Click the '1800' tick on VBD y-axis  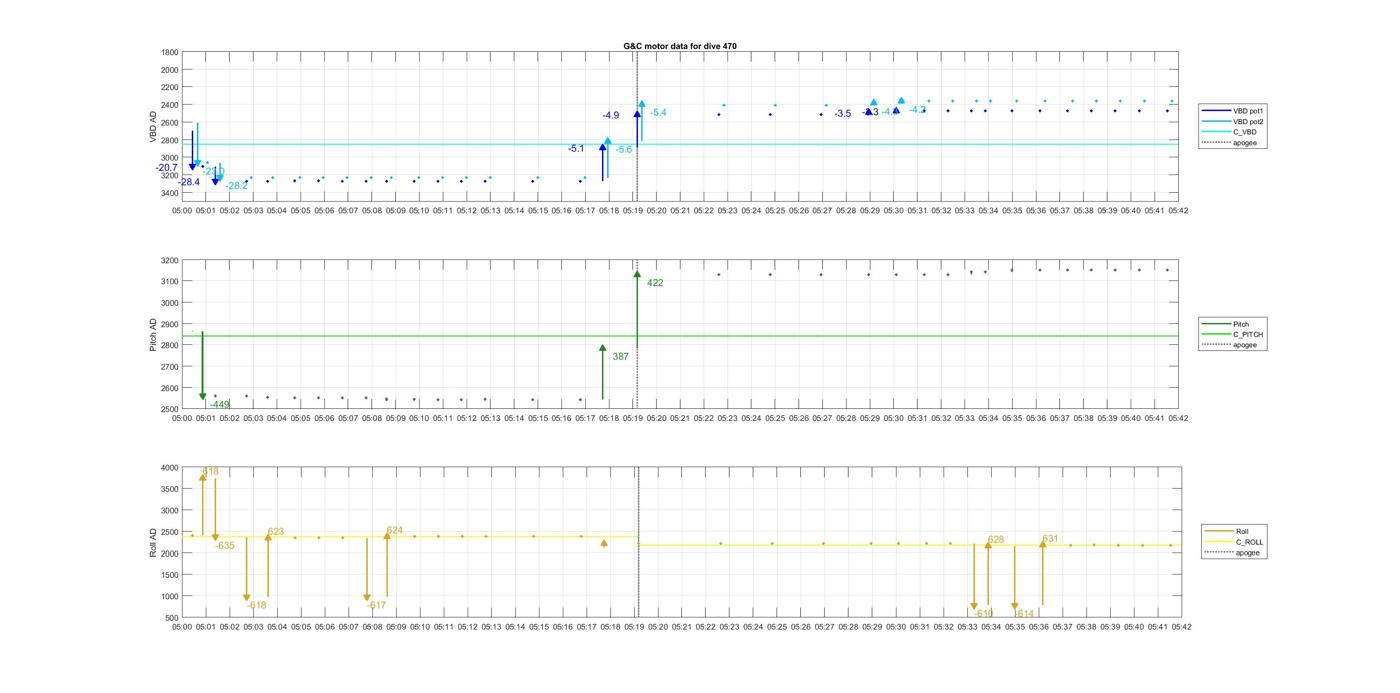click(x=170, y=53)
